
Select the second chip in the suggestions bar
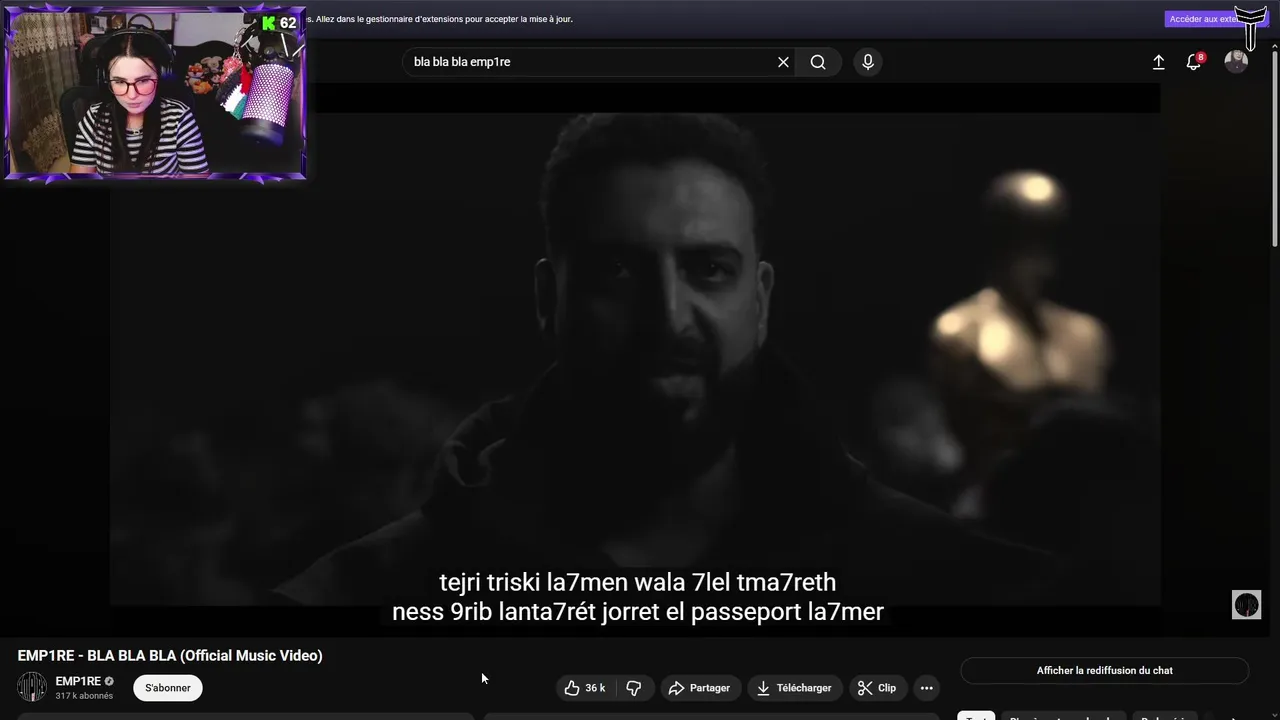1063,716
